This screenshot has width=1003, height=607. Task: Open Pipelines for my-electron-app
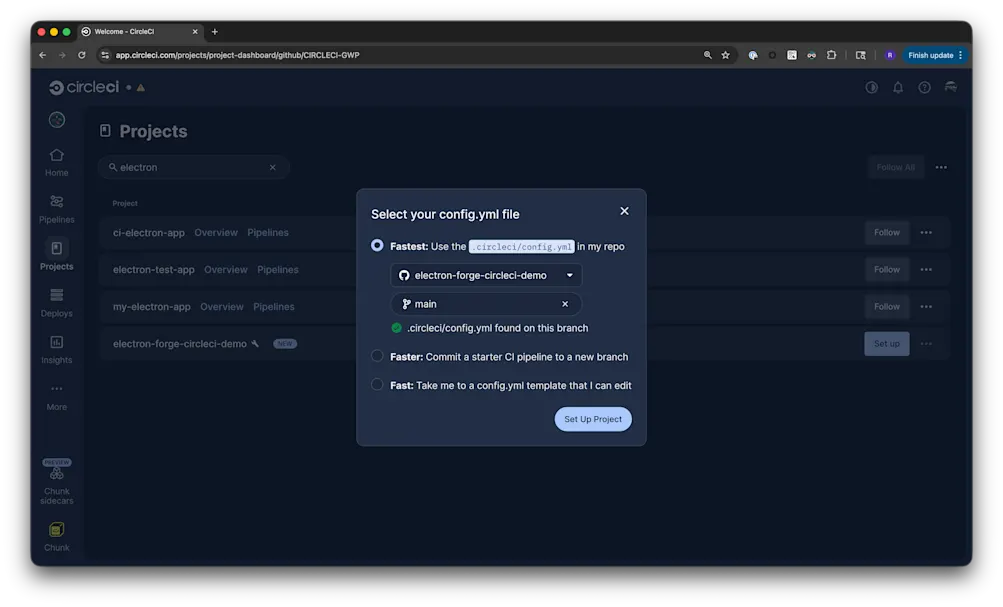coord(274,307)
